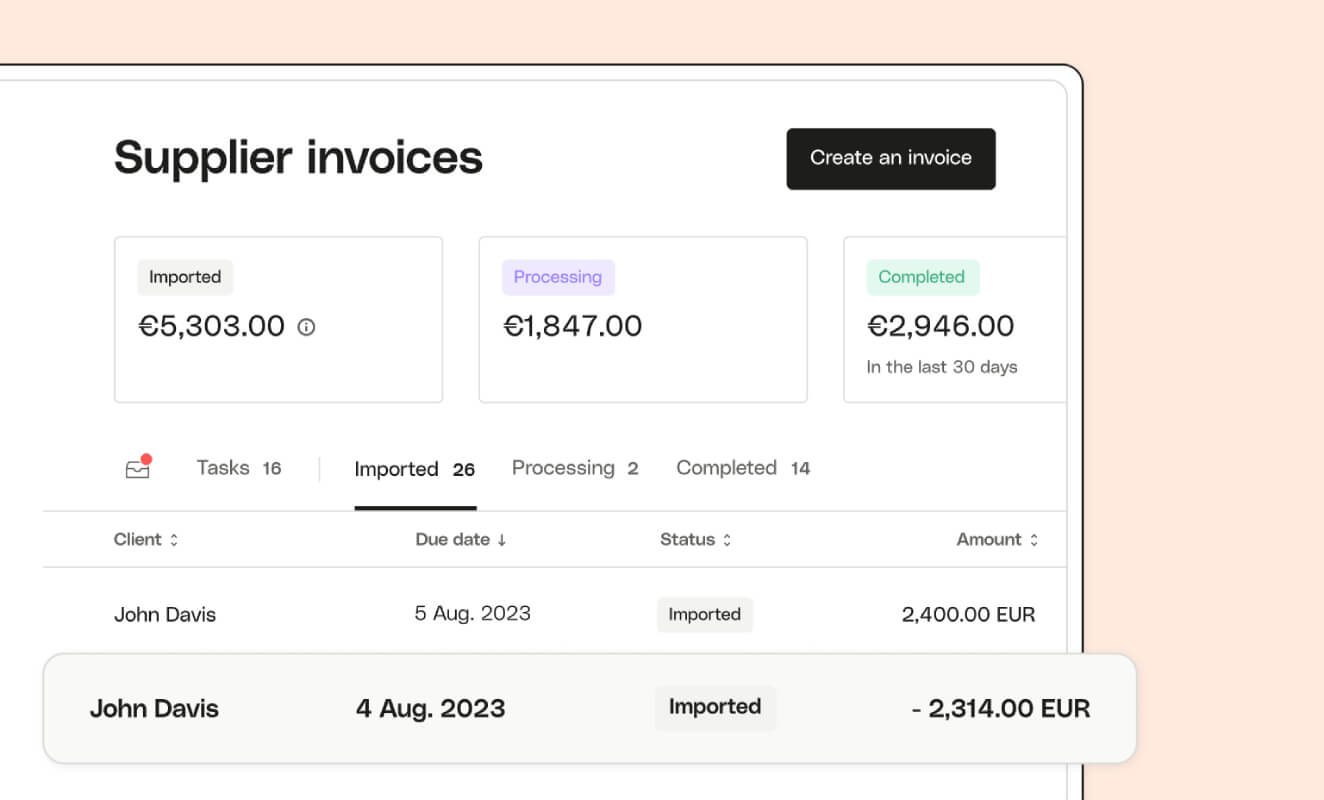
Task: Click the €1,847.00 processing amount
Action: point(573,326)
